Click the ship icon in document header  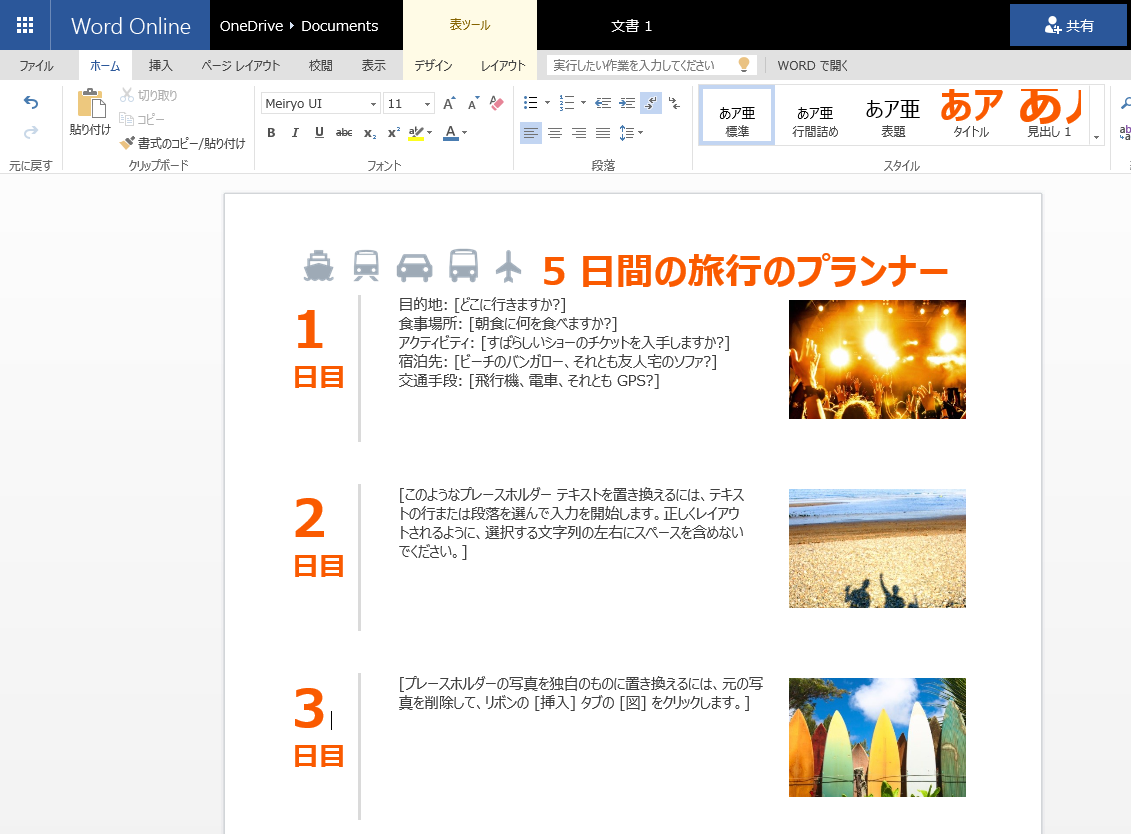319,265
